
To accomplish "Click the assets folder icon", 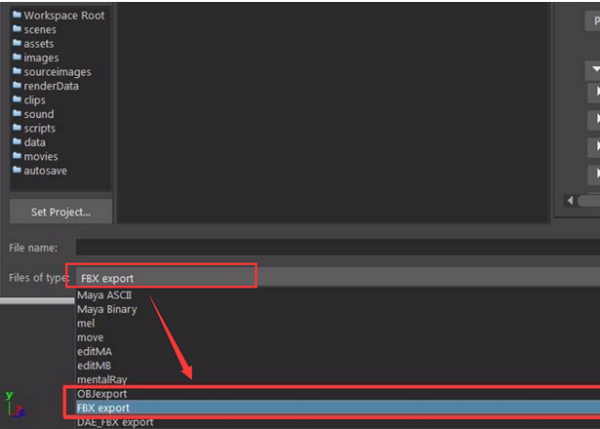I will 17,43.
